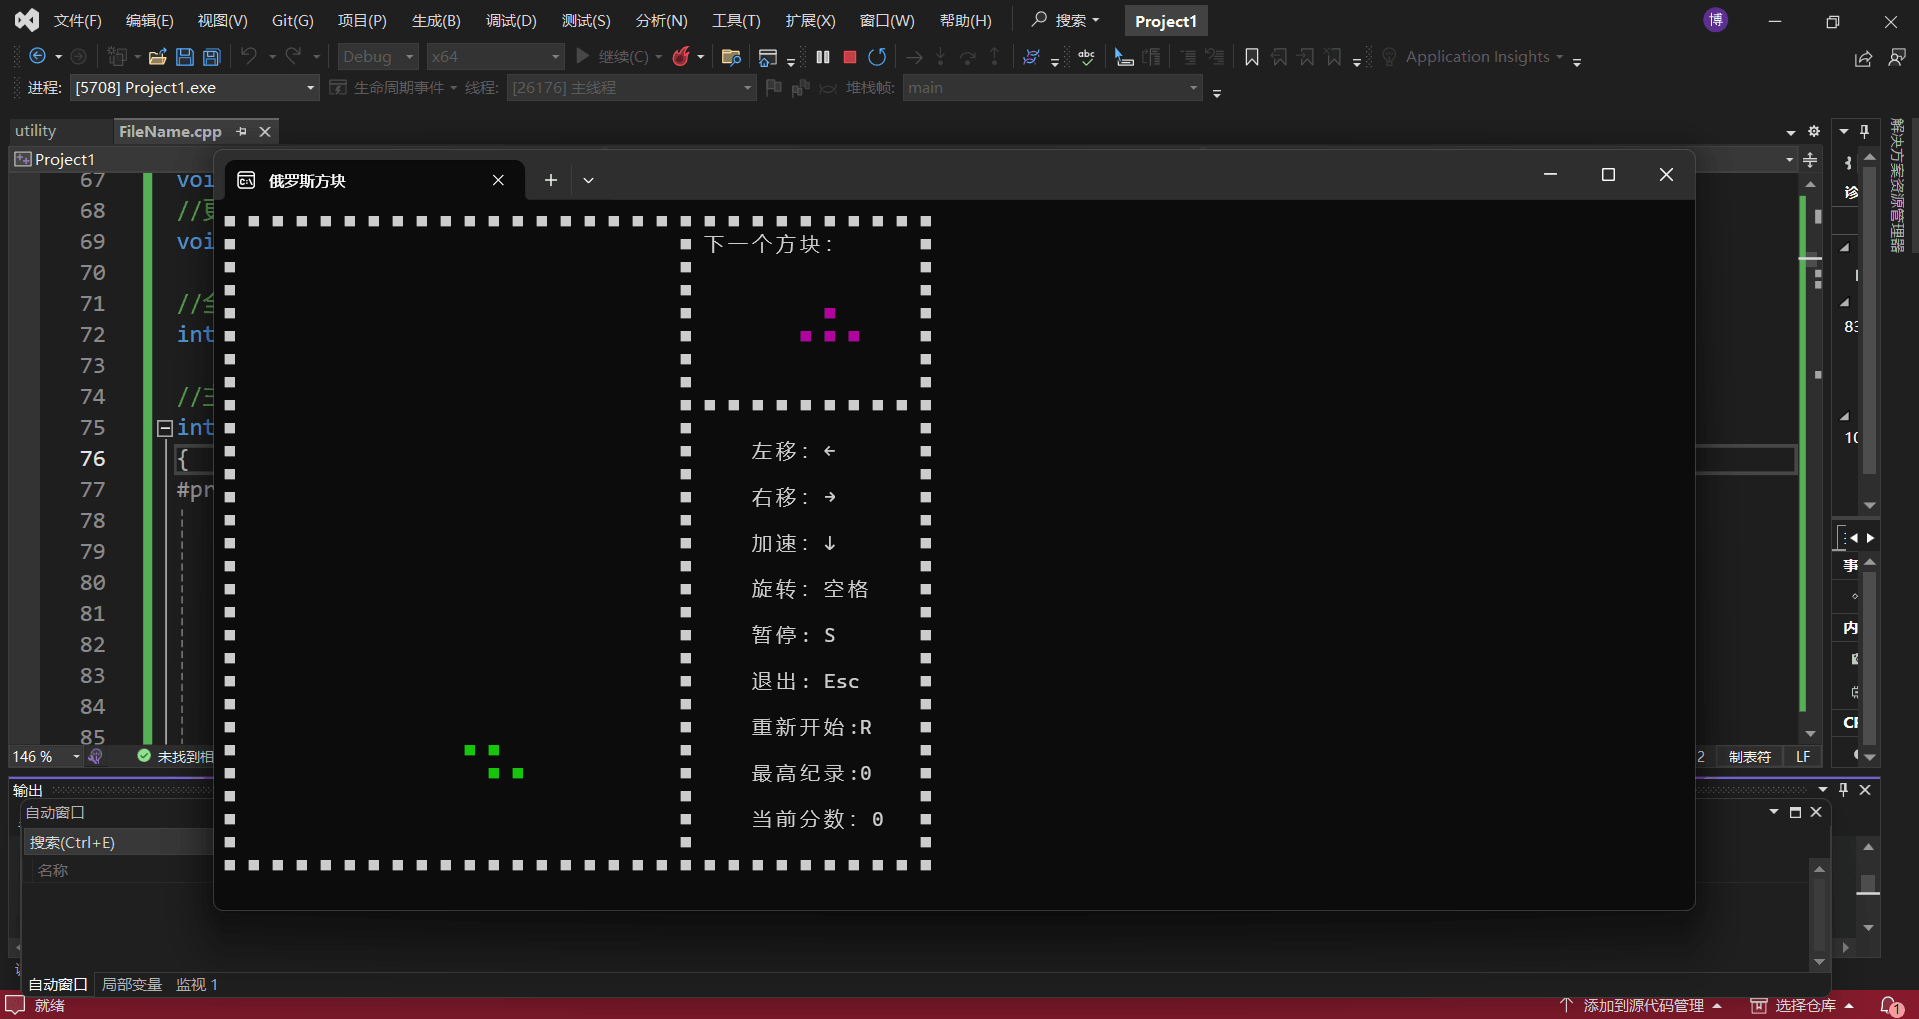Image resolution: width=1919 pixels, height=1019 pixels.
Task: Open the 文件(F) menu
Action: tap(77, 20)
